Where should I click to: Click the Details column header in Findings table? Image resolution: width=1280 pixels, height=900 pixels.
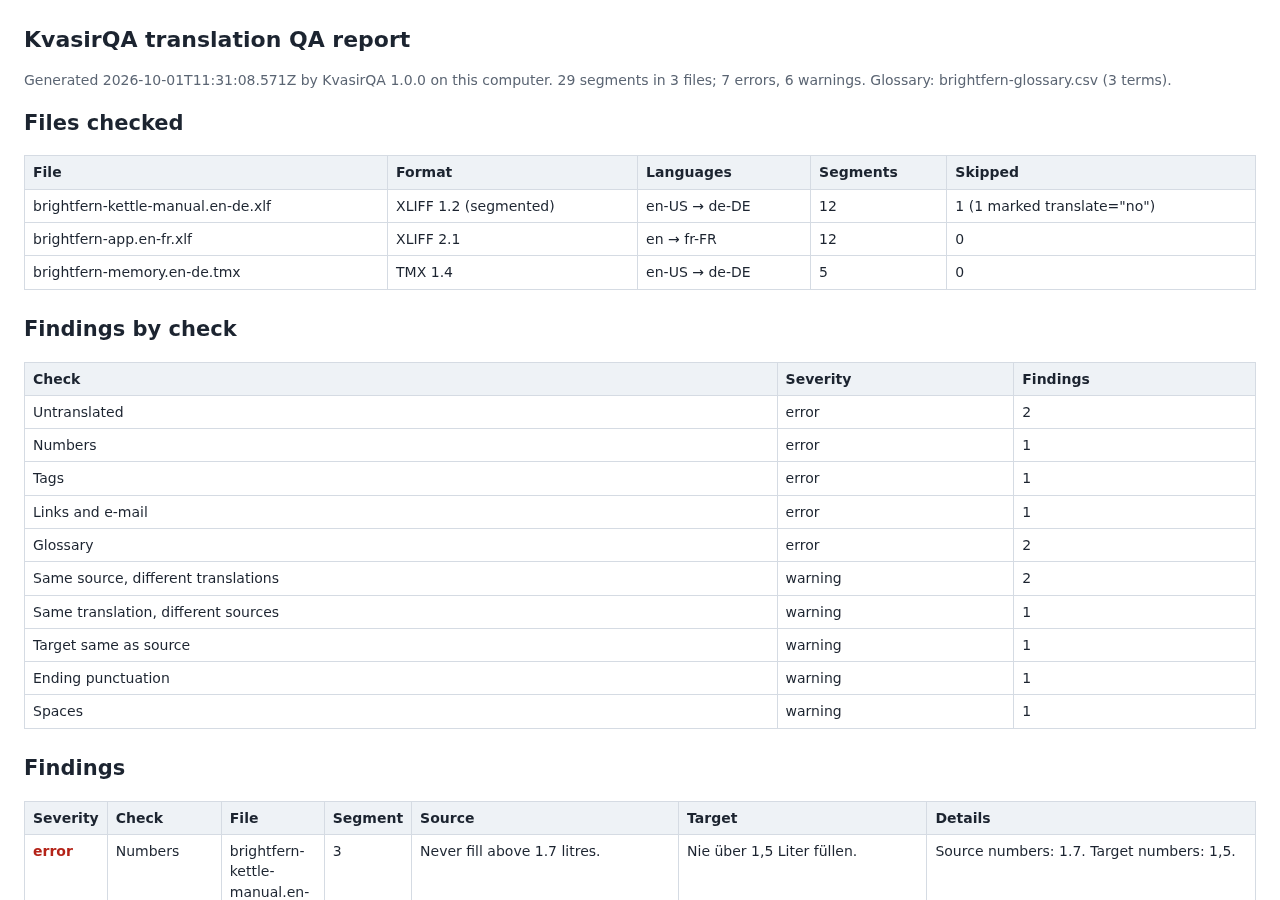tap(1091, 818)
